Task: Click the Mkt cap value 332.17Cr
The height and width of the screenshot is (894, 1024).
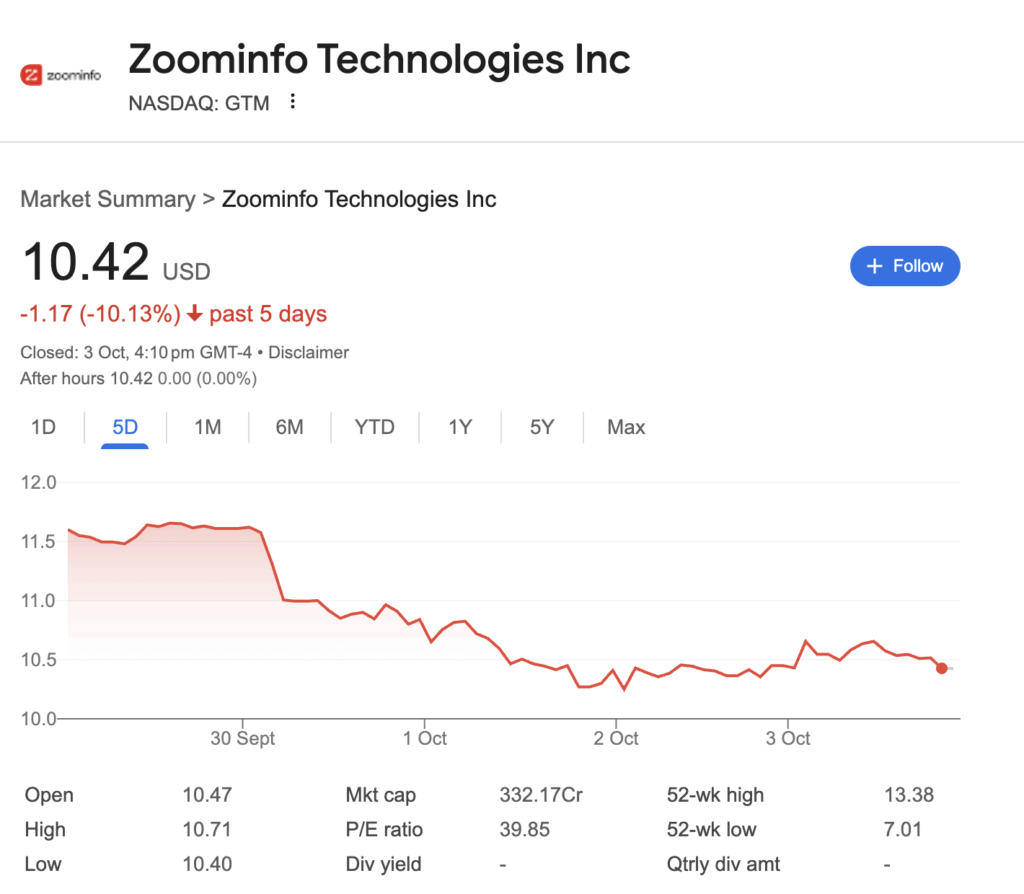Action: click(x=540, y=796)
